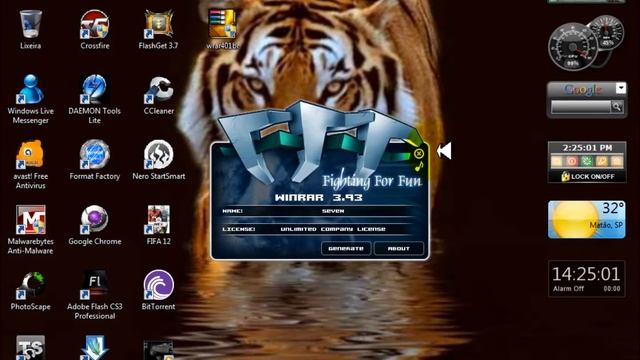Click the Name field containing Seven
The width and height of the screenshot is (640, 360).
333,211
